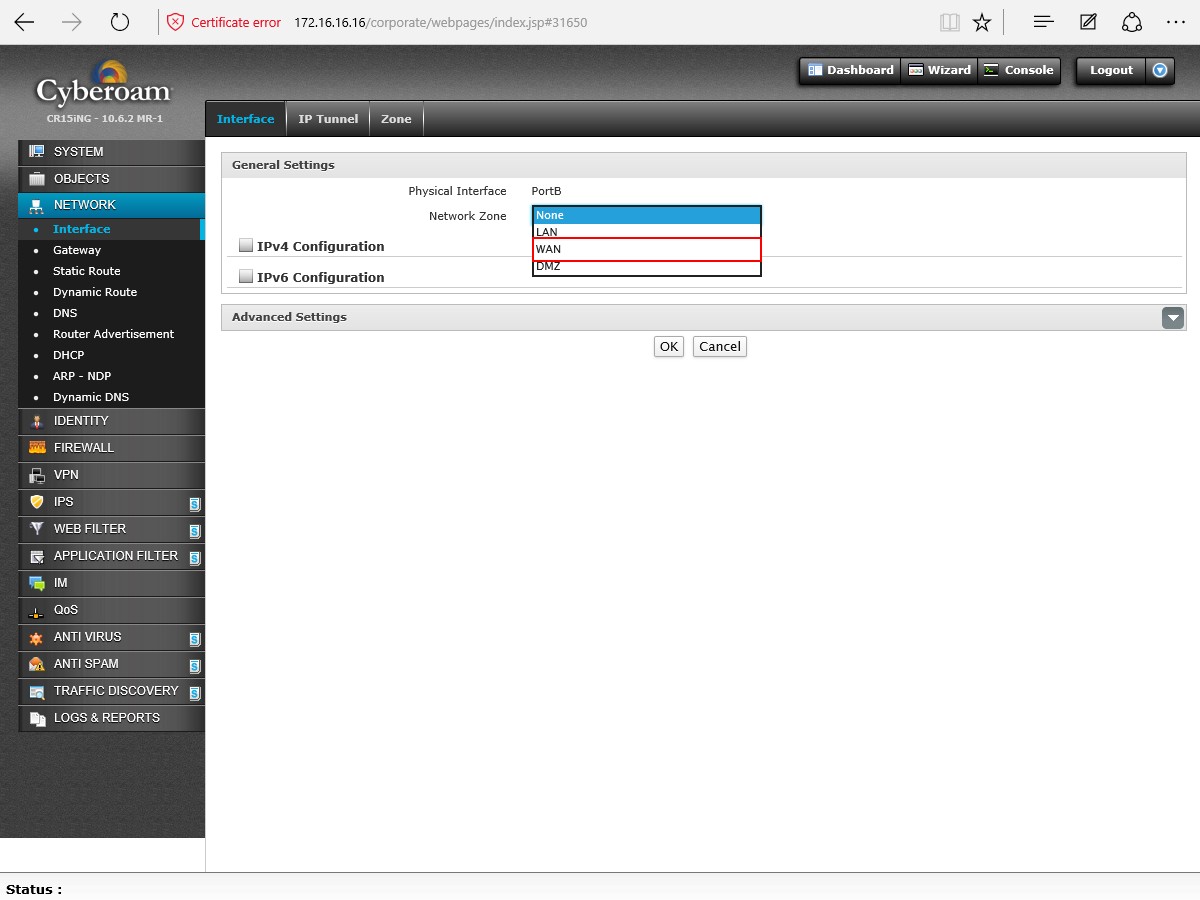The height and width of the screenshot is (900, 1200).
Task: Click the TRAFFIC DISCOVERY icon
Action: pos(37,691)
